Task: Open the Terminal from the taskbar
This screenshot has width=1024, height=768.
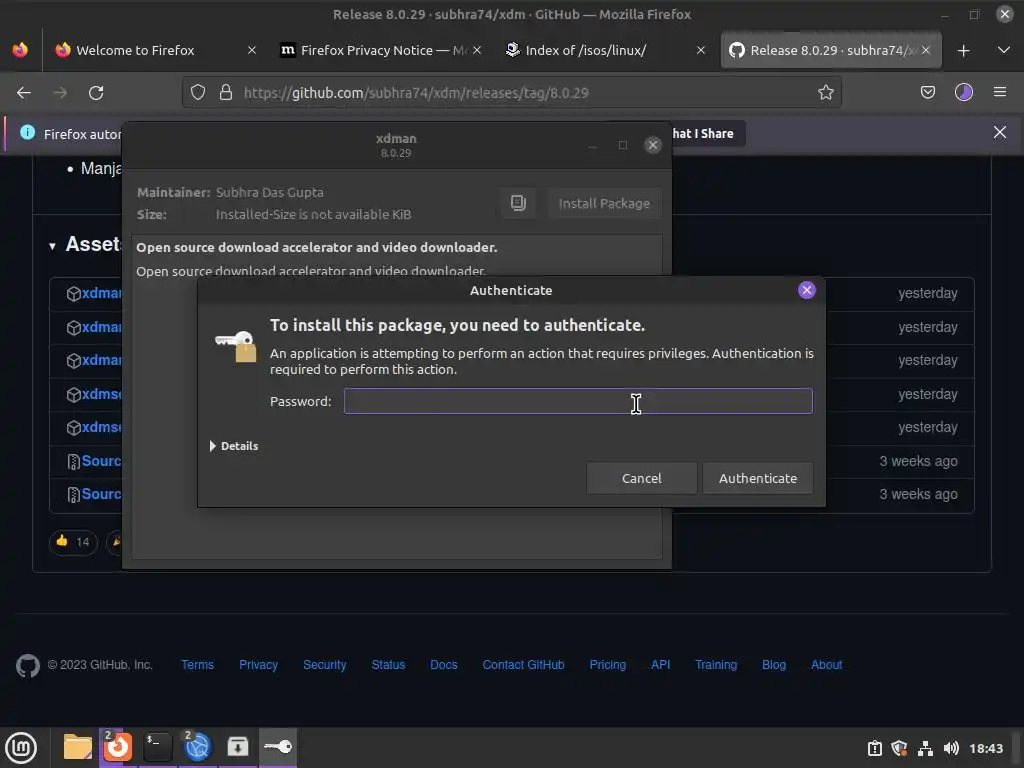Action: (x=157, y=747)
